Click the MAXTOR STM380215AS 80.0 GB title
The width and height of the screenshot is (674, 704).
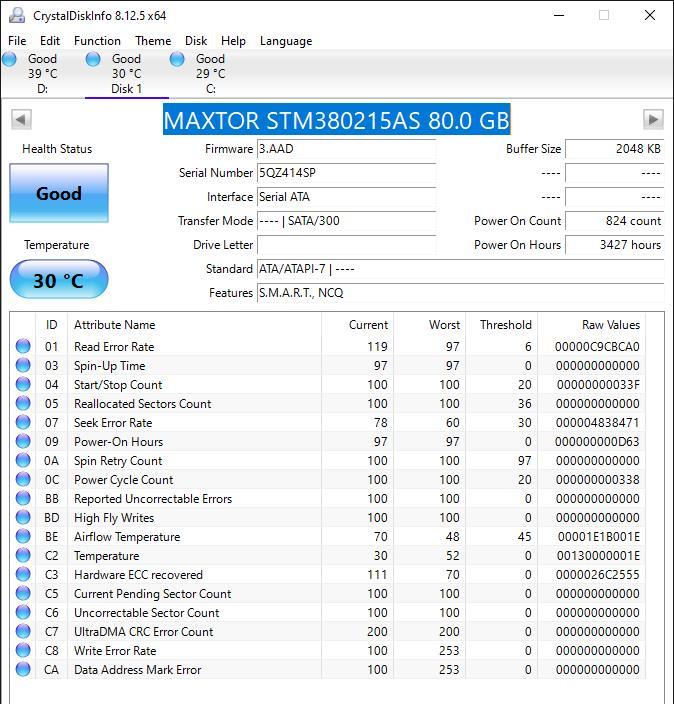coord(336,120)
